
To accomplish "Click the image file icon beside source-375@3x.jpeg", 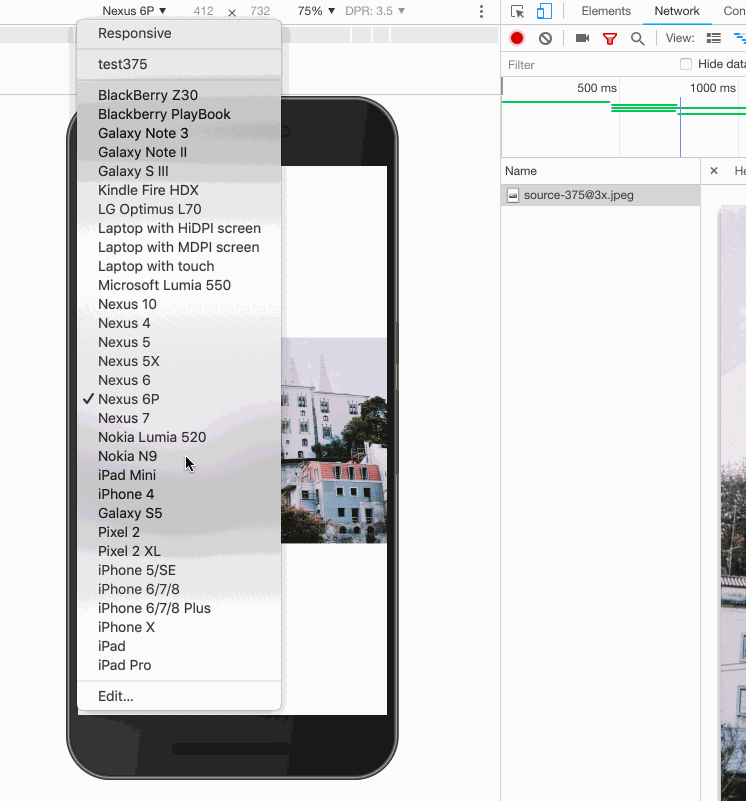I will click(x=512, y=195).
